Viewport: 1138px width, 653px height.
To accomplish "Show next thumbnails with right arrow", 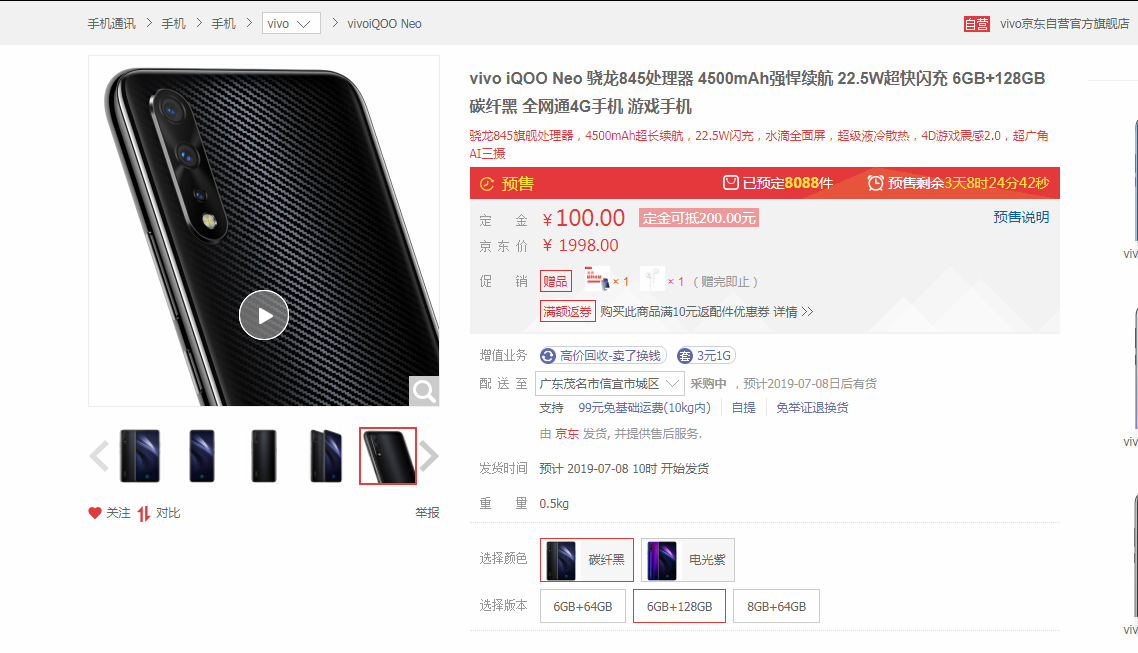I will 429,456.
